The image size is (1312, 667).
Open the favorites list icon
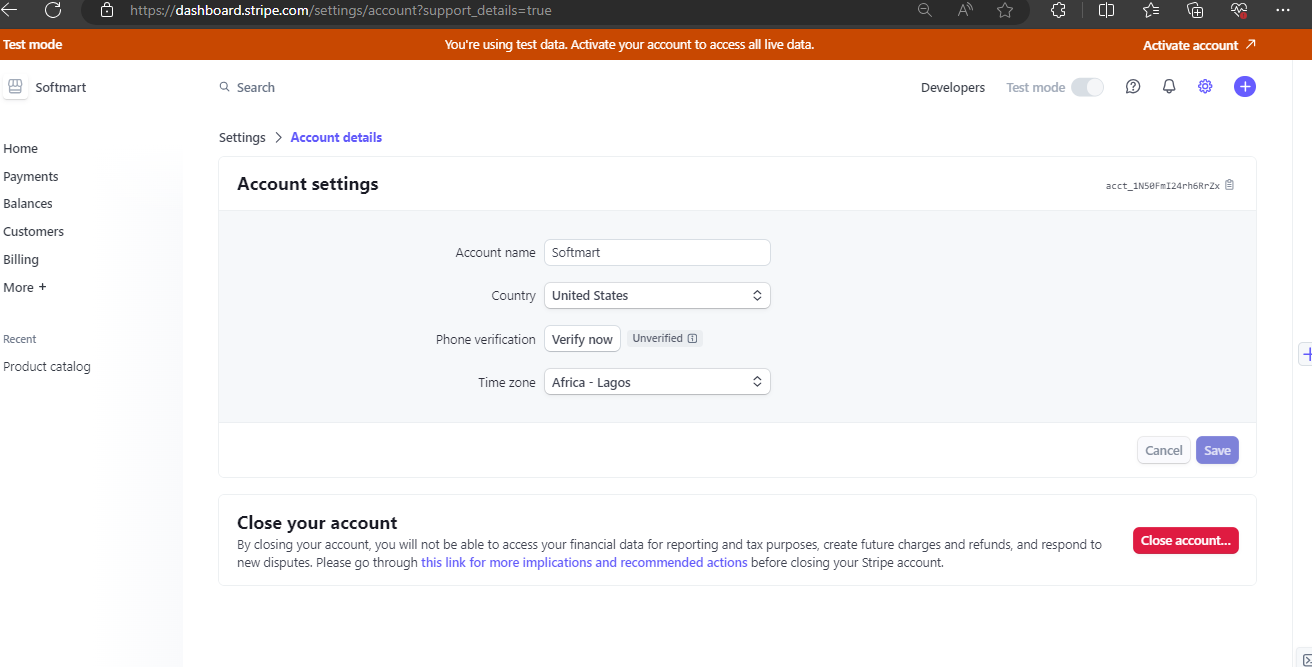point(1151,10)
